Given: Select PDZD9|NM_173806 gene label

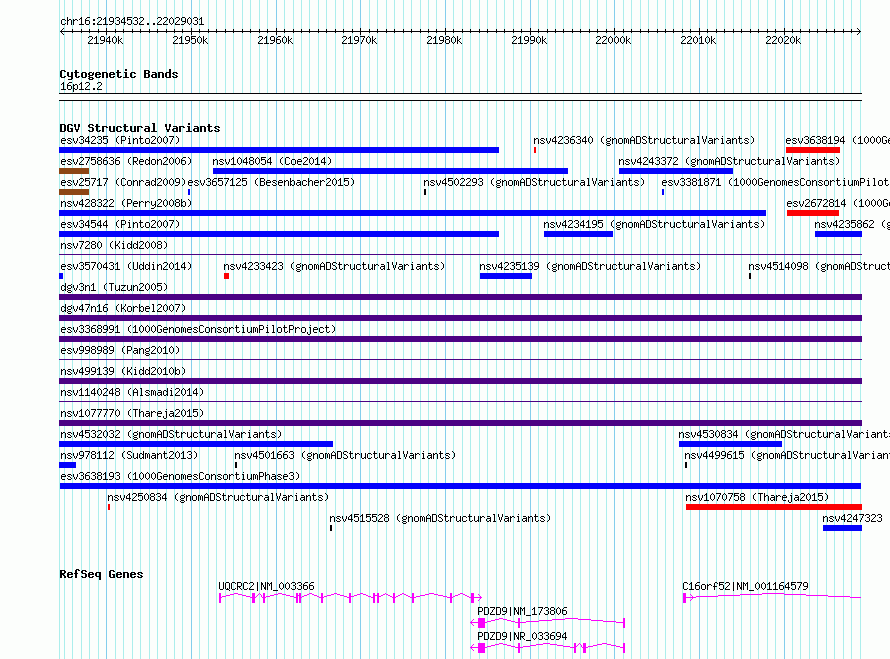Looking at the screenshot, I should 522,611.
